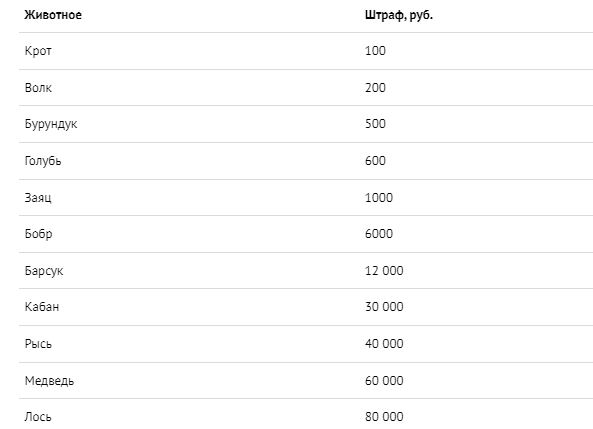Select the Бурундук animal cell
Image resolution: width=593 pixels, height=429 pixels.
tap(51, 124)
